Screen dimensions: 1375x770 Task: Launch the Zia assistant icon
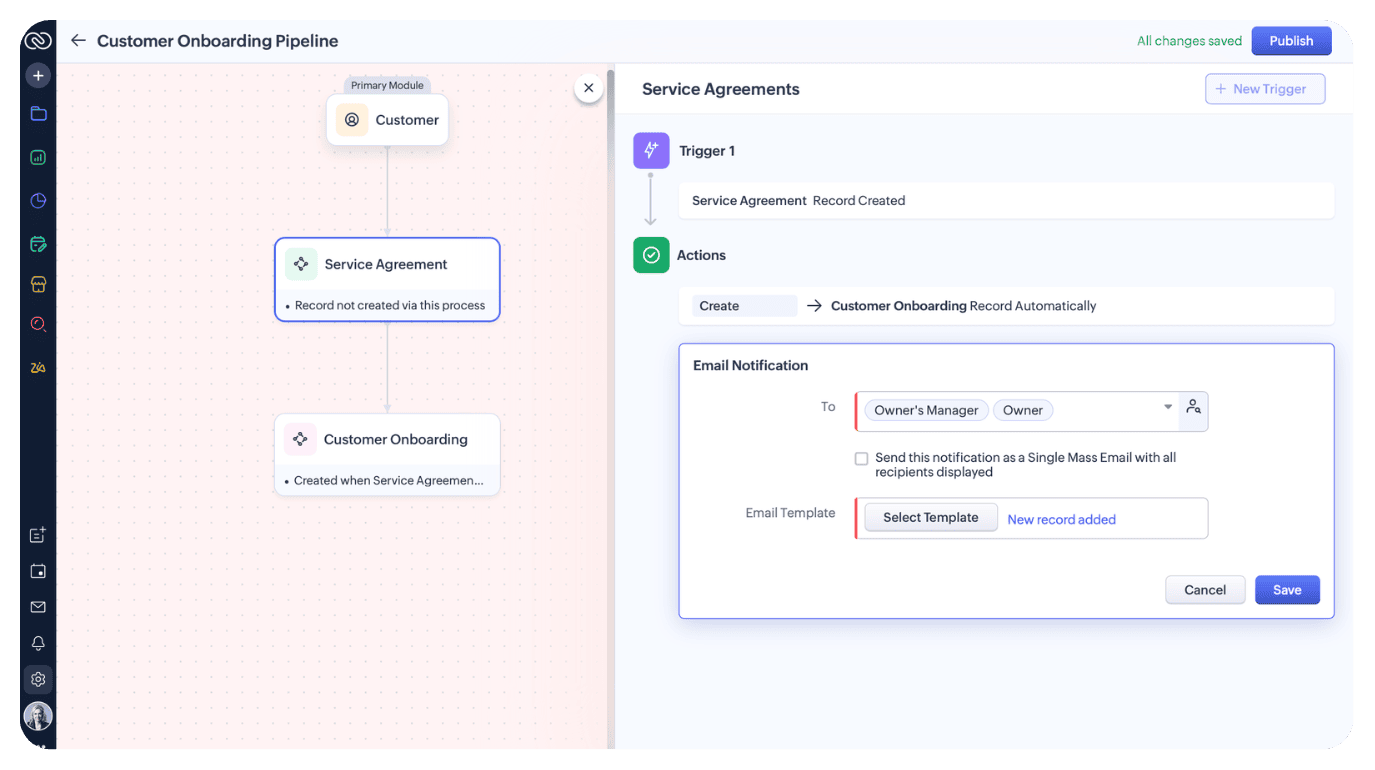point(38,367)
